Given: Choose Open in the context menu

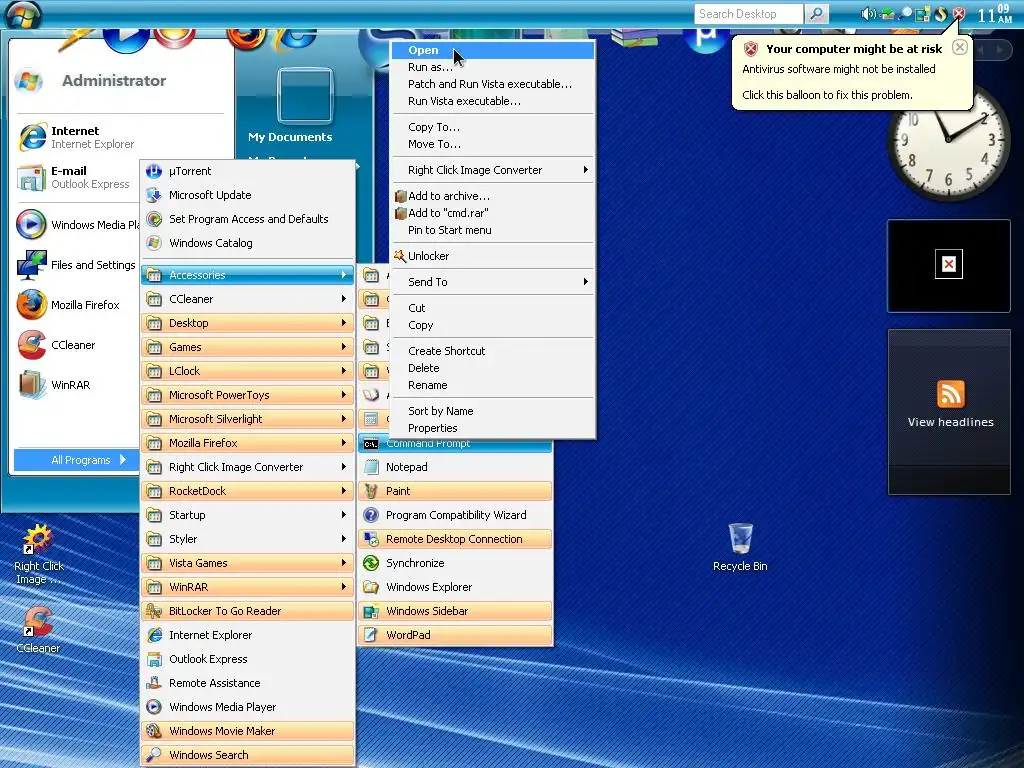Looking at the screenshot, I should [493, 50].
